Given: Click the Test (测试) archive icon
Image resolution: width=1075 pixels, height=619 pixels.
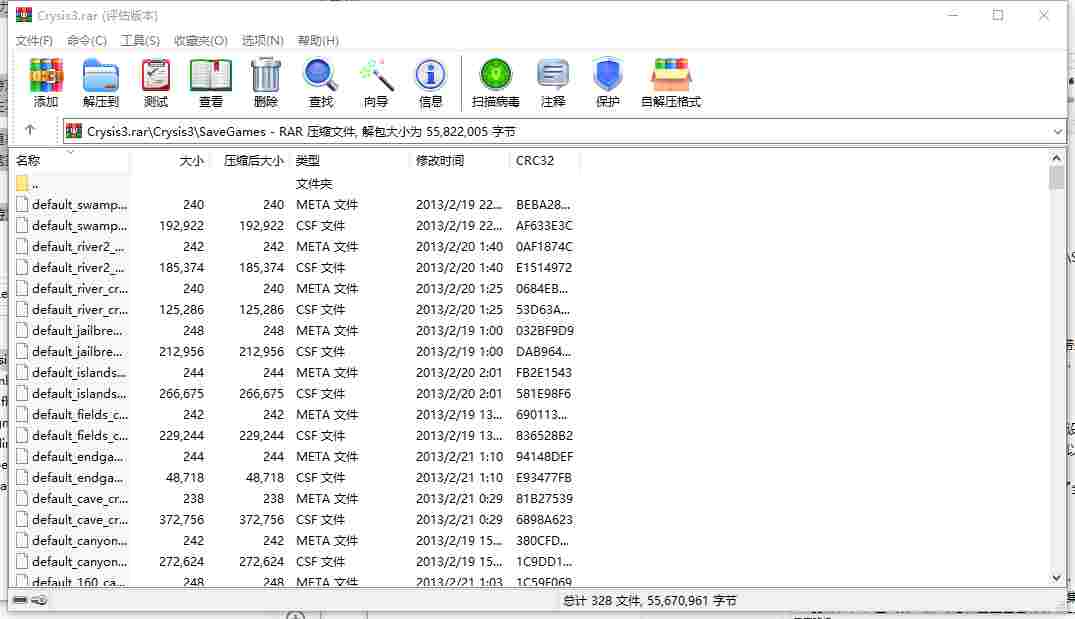Looking at the screenshot, I should point(156,82).
